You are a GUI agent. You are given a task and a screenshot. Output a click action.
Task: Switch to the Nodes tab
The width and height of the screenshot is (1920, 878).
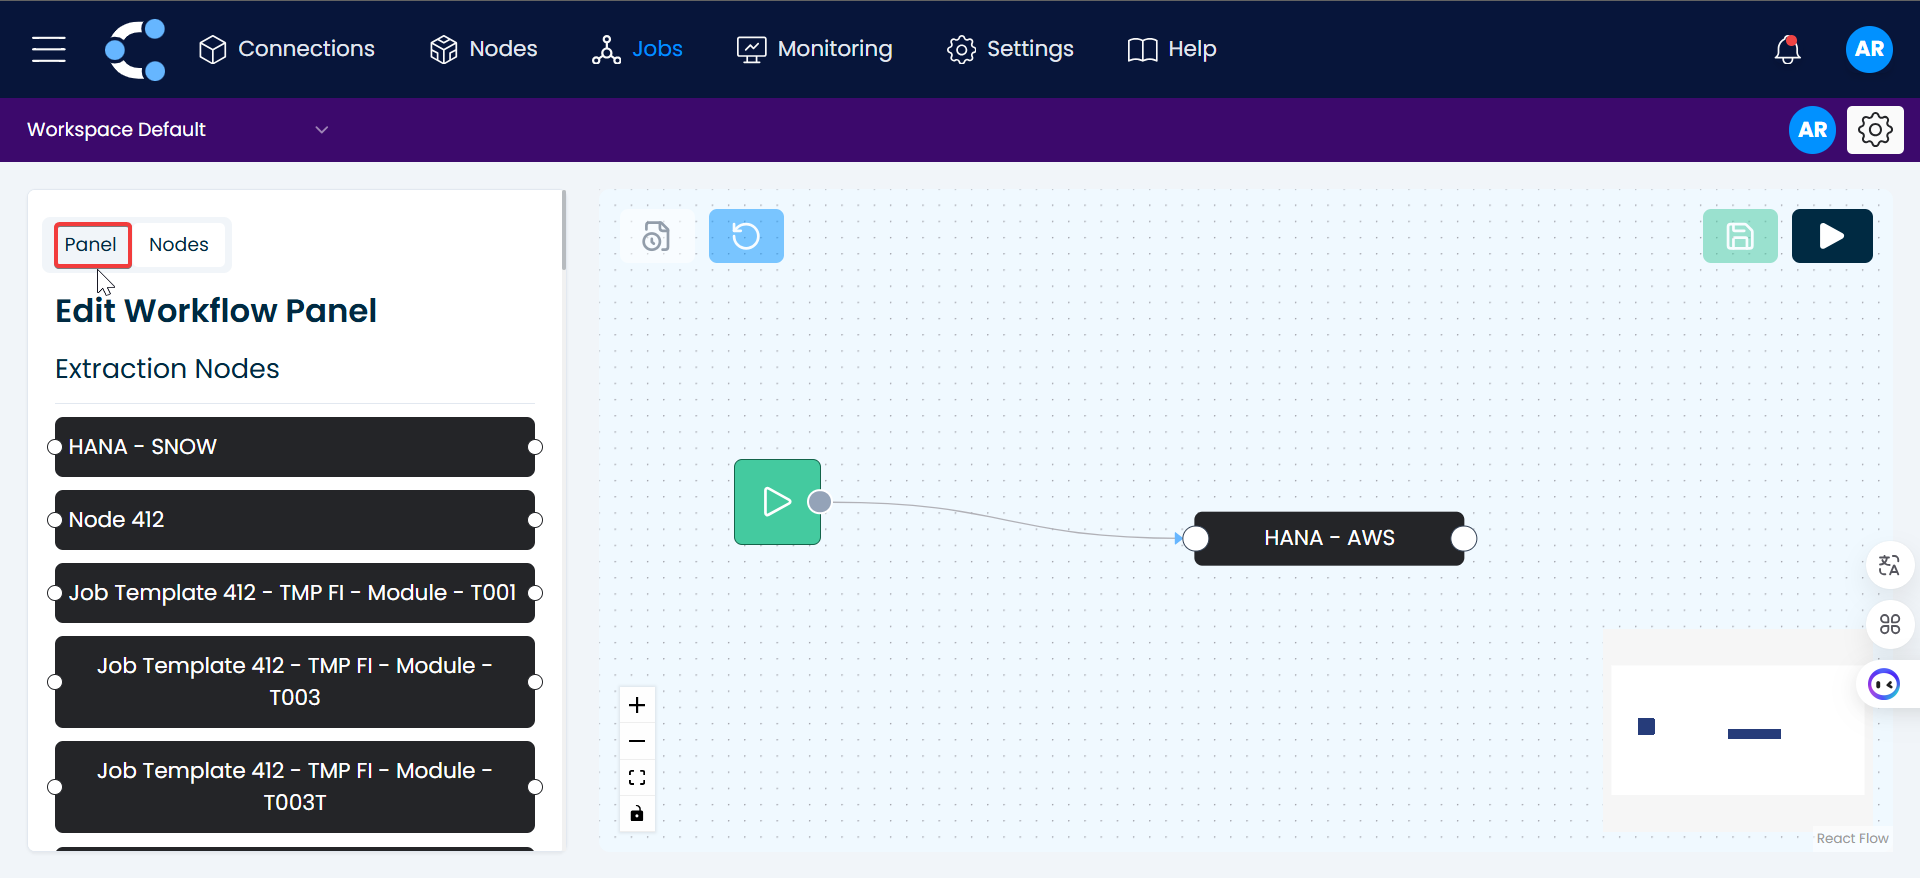179,245
